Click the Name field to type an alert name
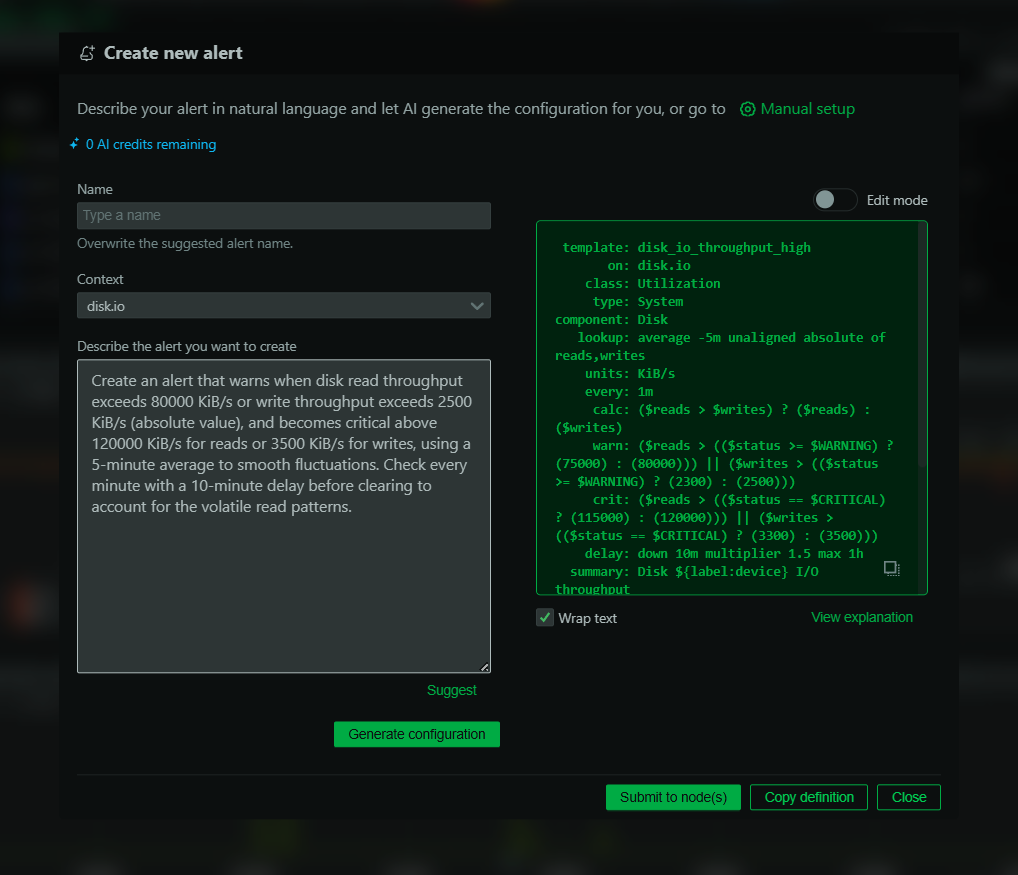Viewport: 1018px width, 875px height. 283,215
